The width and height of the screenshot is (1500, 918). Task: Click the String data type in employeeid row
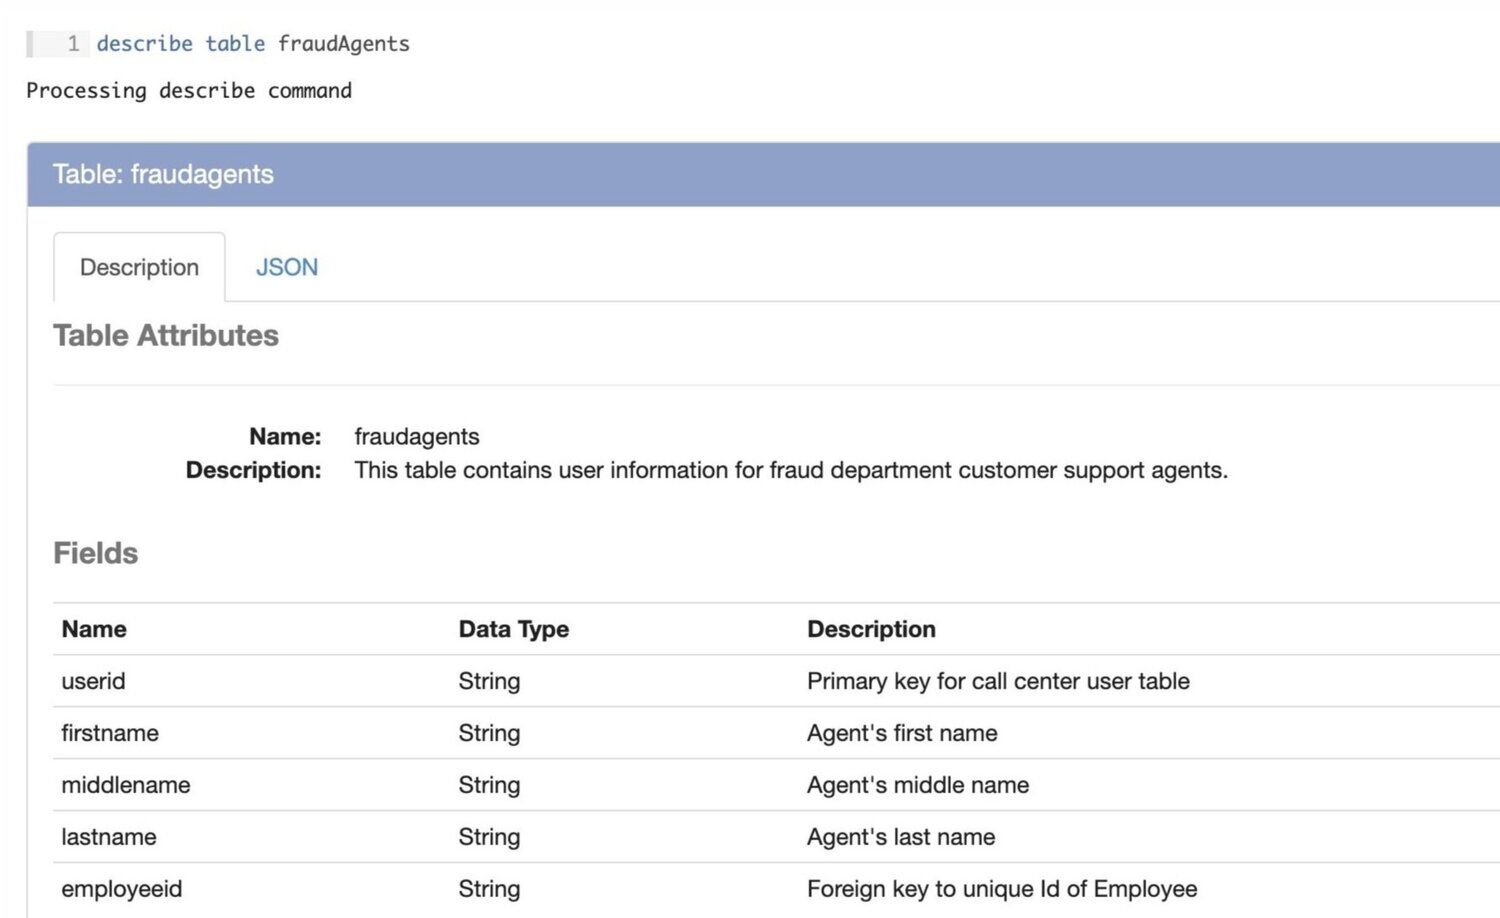tap(489, 890)
